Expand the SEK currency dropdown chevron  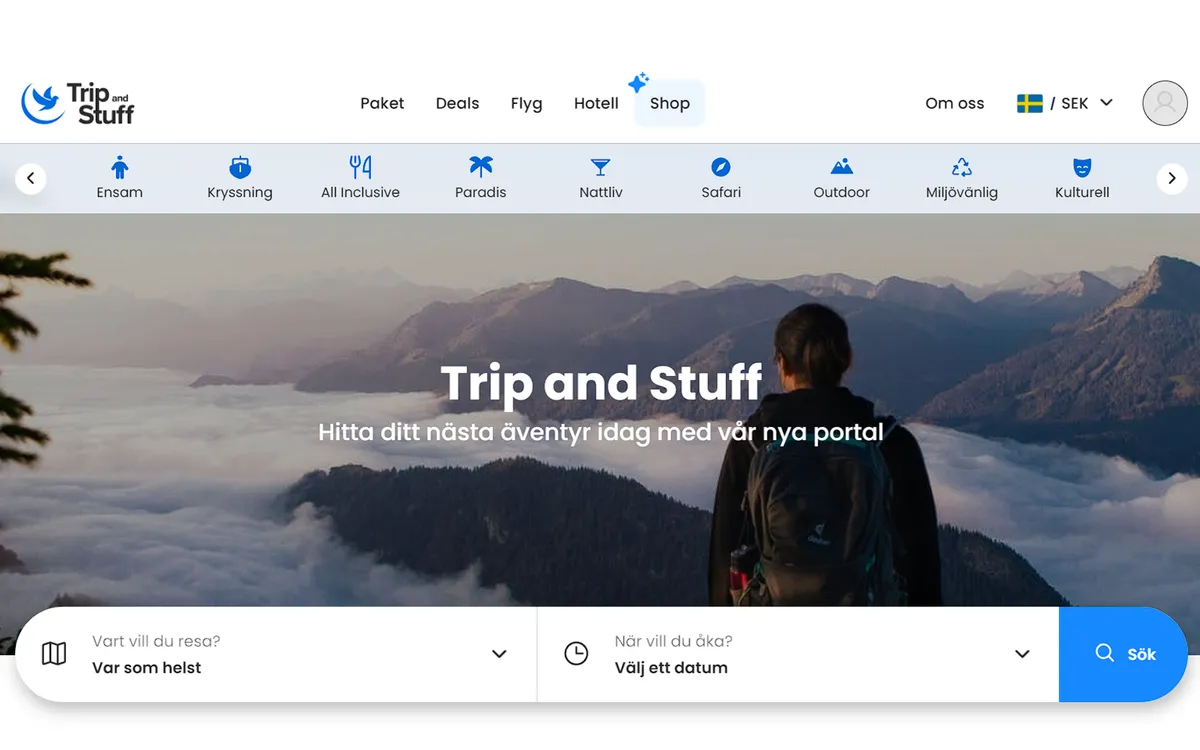click(x=1106, y=102)
